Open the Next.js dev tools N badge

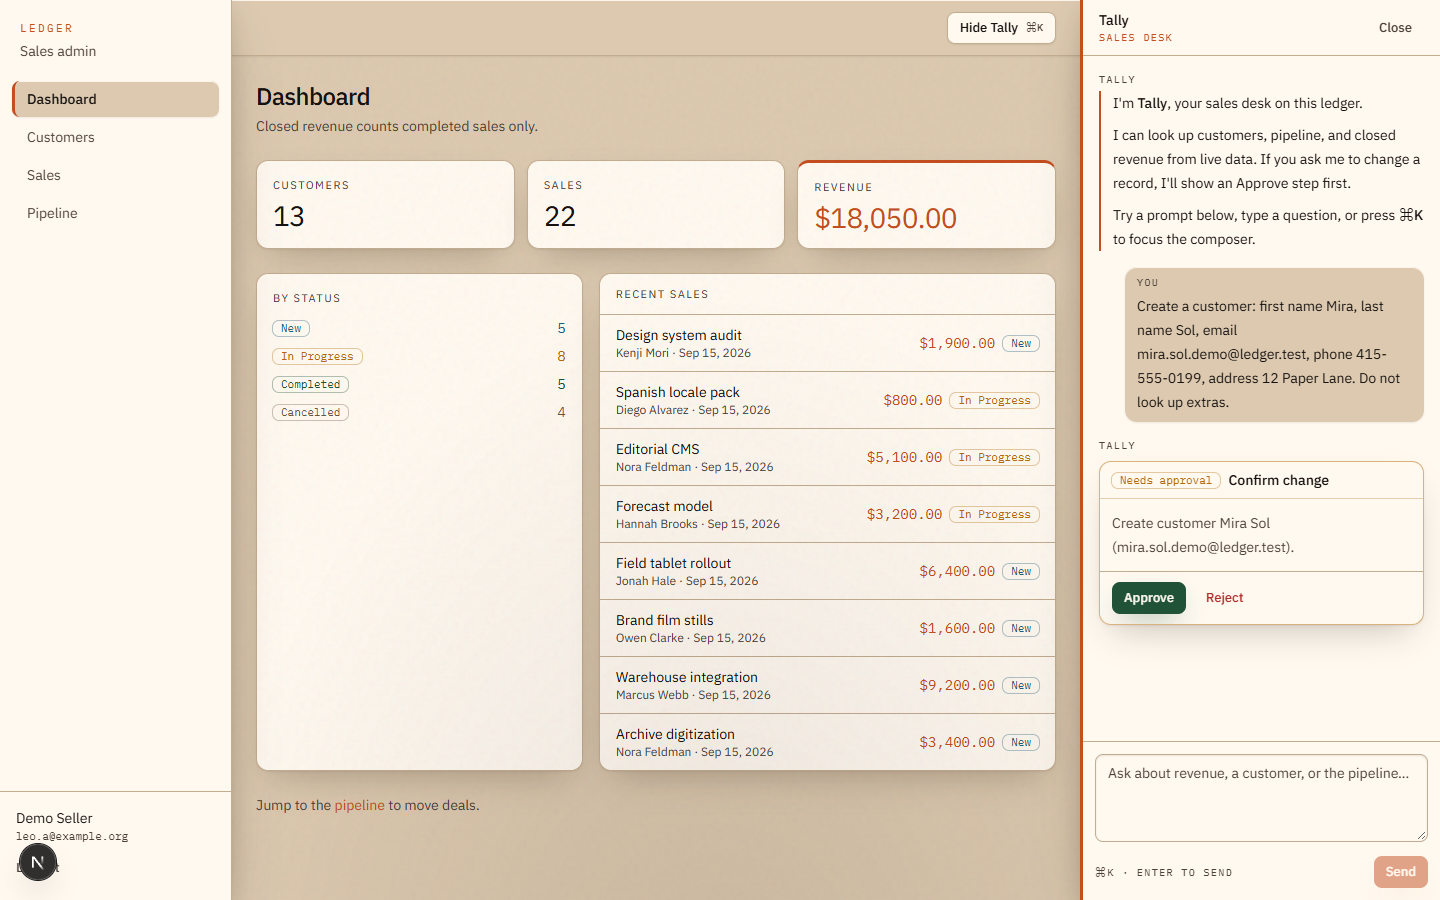point(38,862)
